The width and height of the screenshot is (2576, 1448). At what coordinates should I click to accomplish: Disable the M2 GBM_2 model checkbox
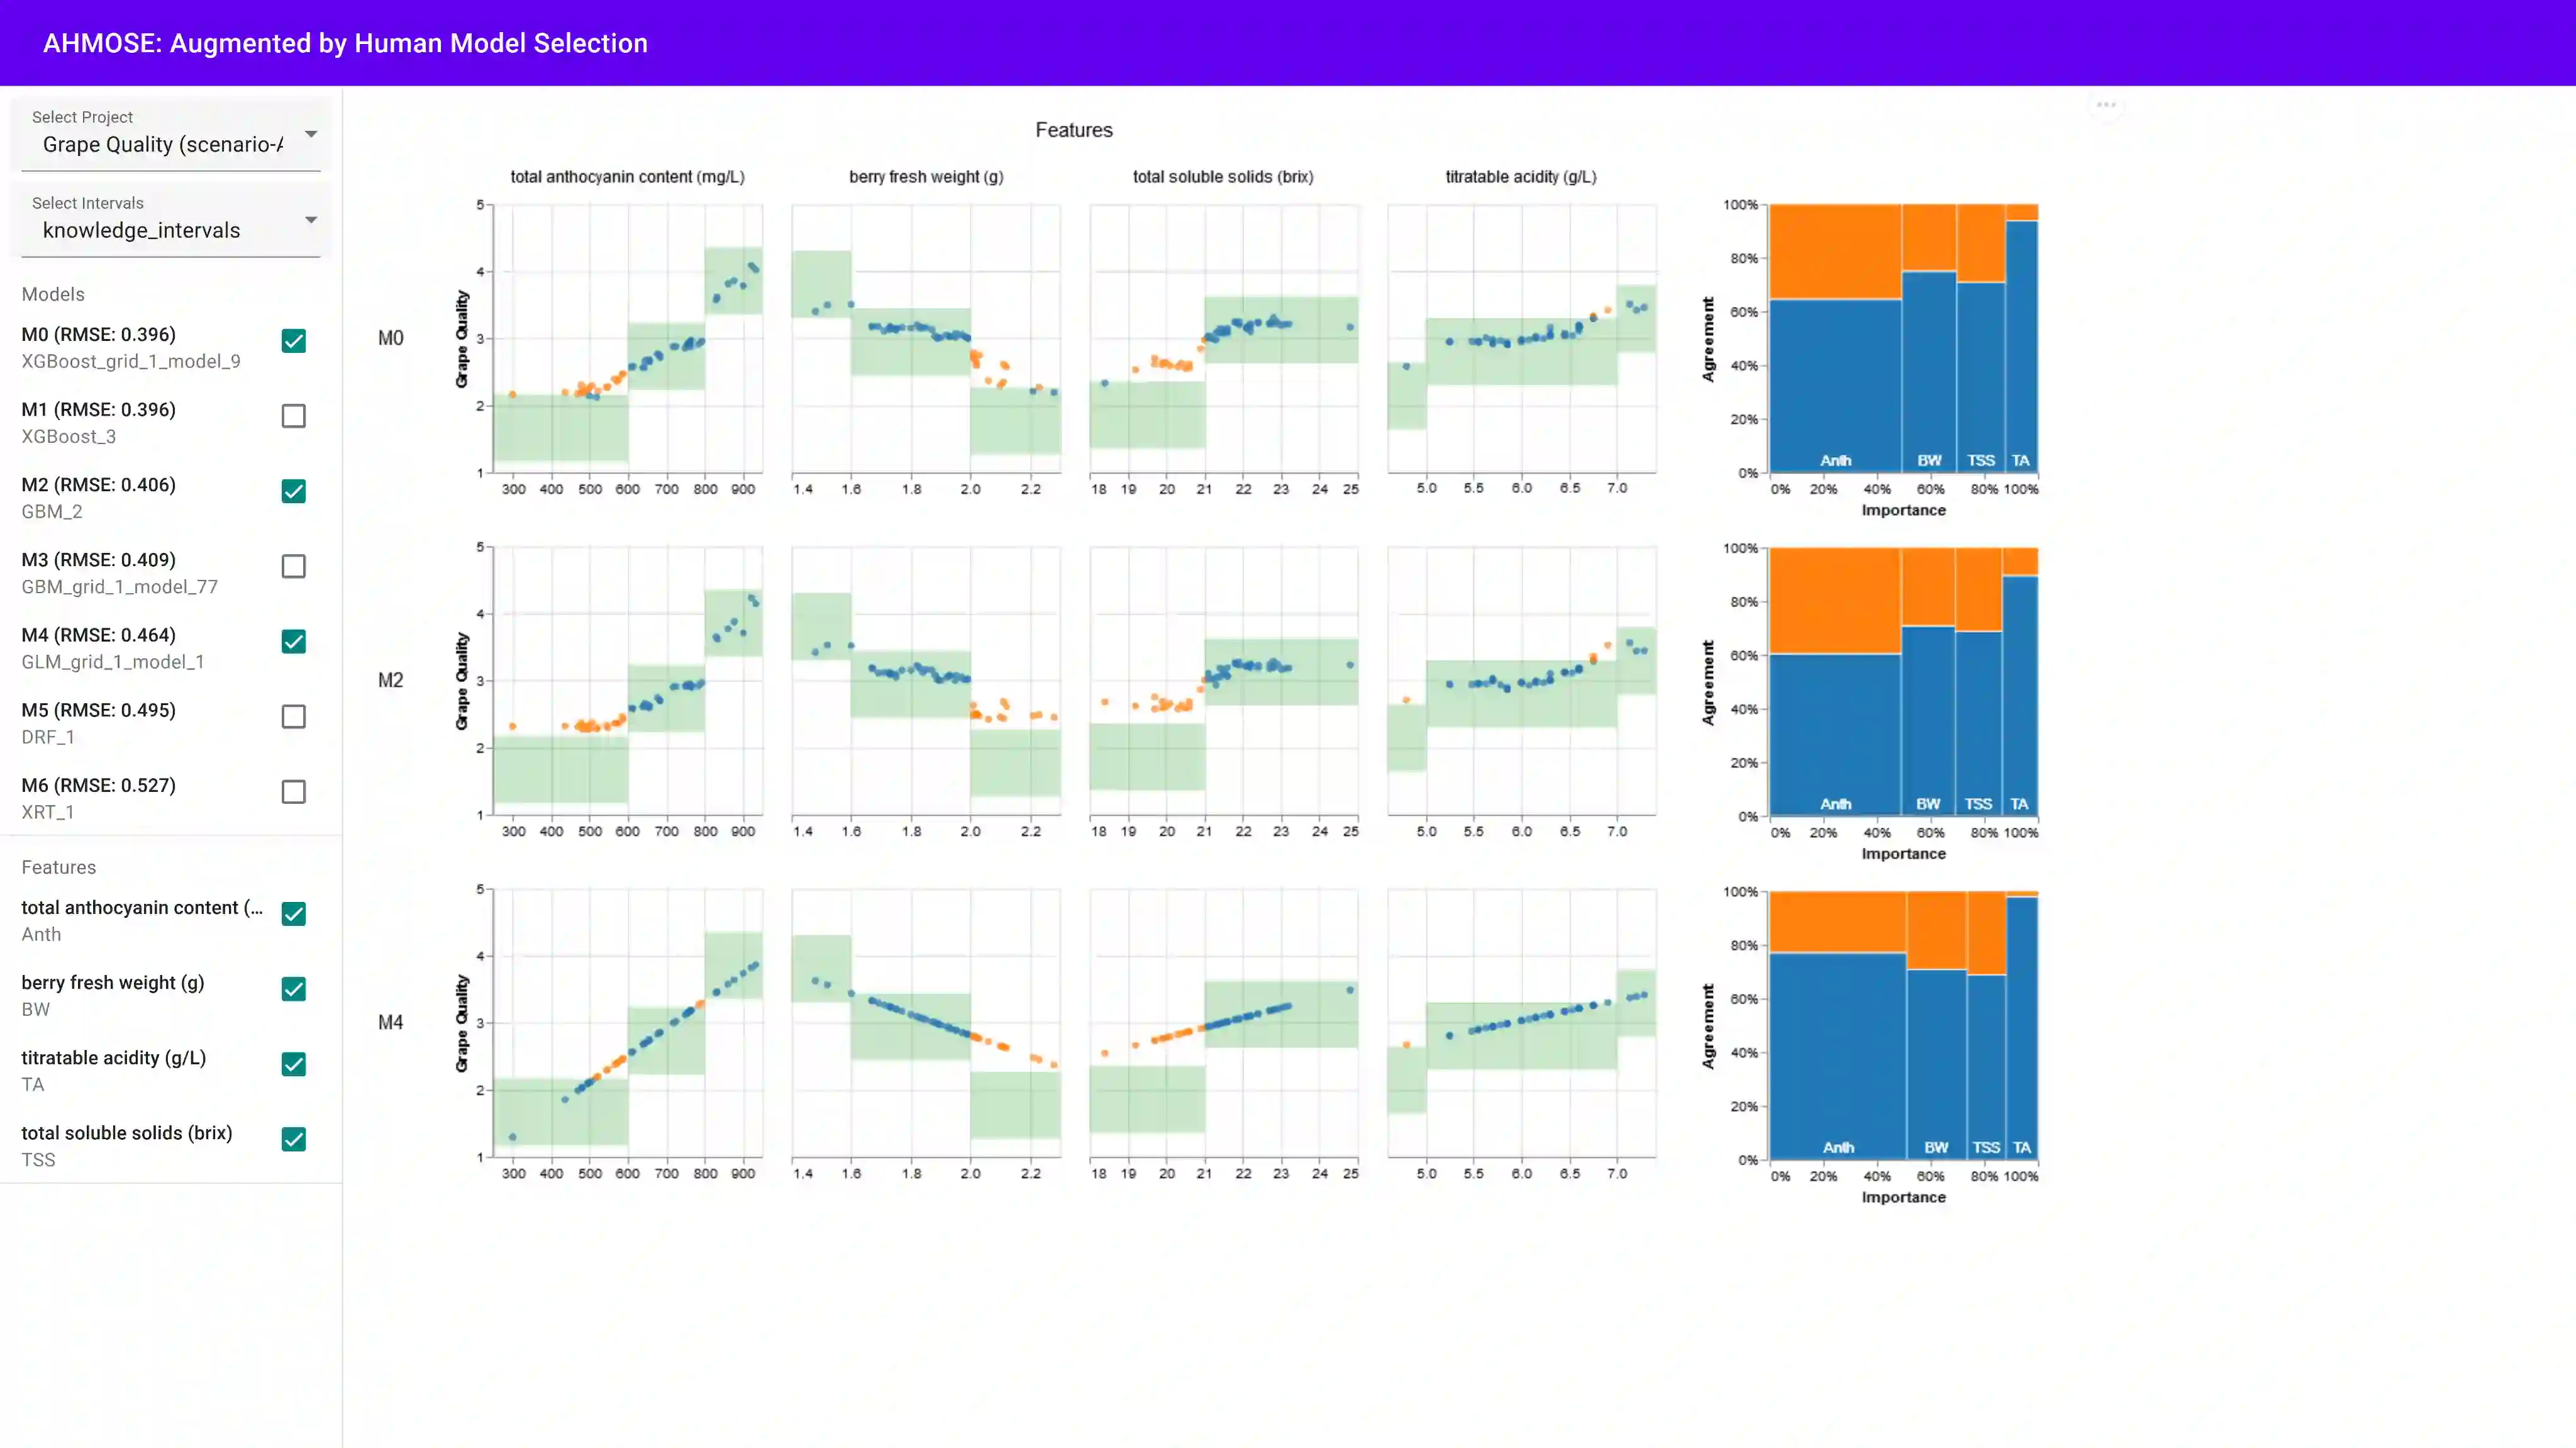pyautogui.click(x=293, y=491)
